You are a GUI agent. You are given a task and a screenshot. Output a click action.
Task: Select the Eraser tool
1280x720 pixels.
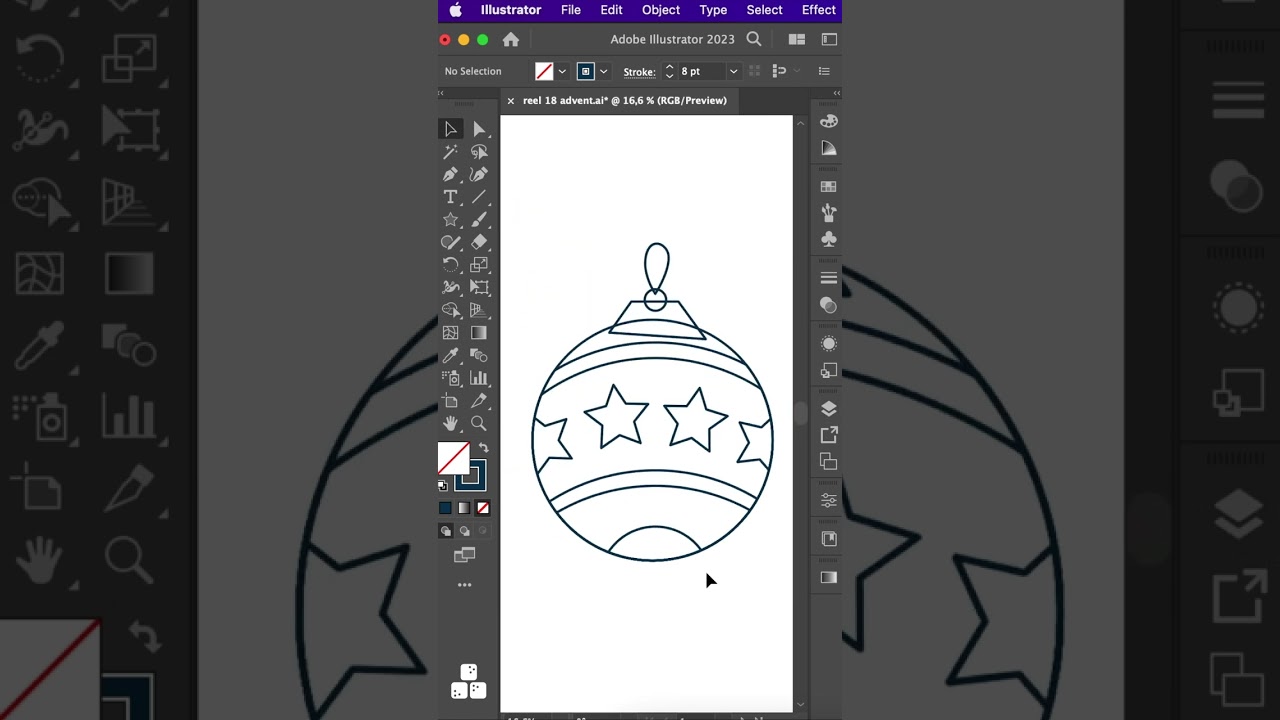pos(479,242)
